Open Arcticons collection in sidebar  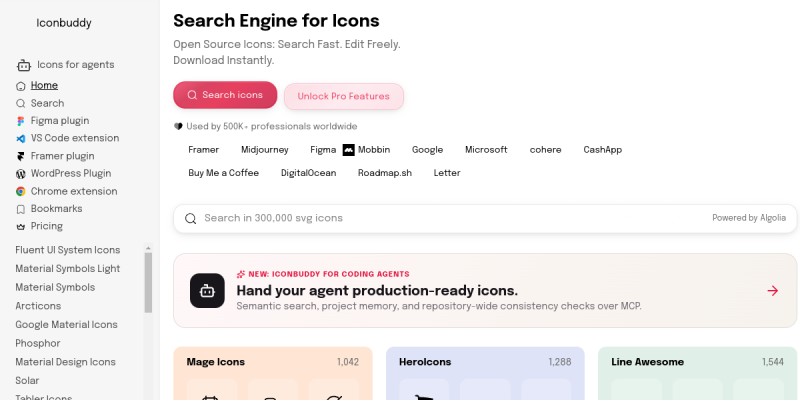point(38,306)
